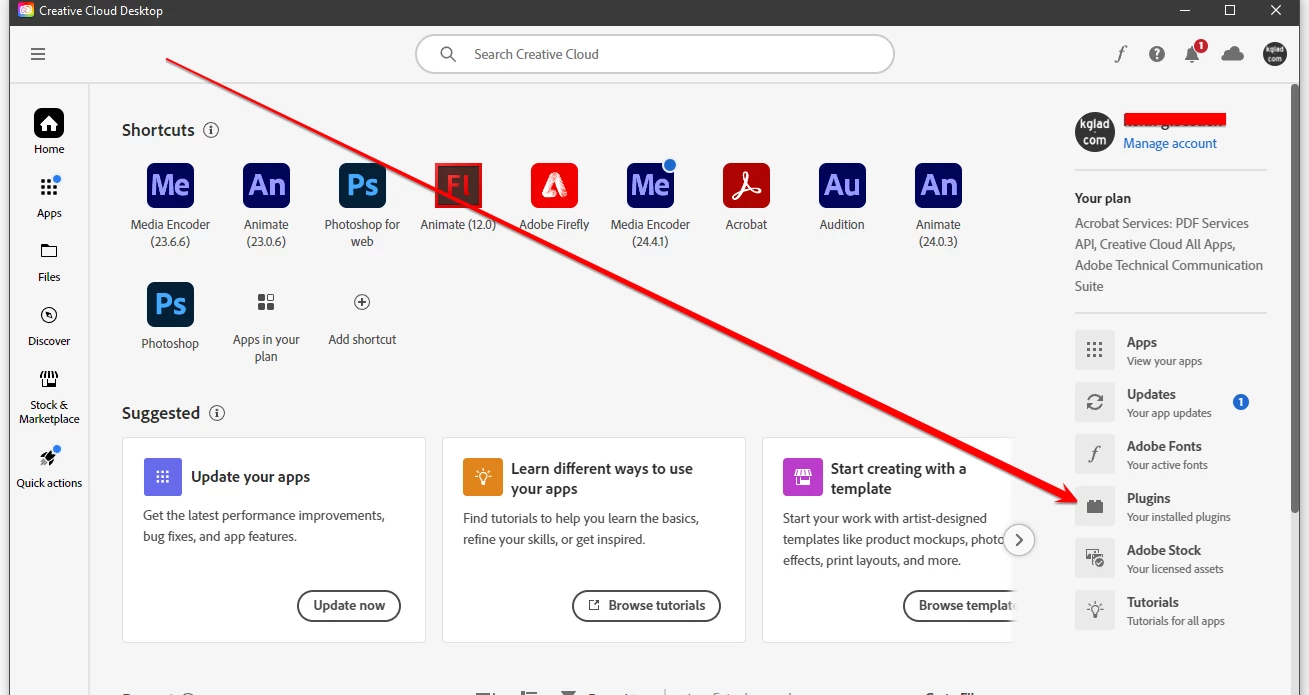Open cloud sync status icon
The image size is (1309, 695).
point(1233,54)
